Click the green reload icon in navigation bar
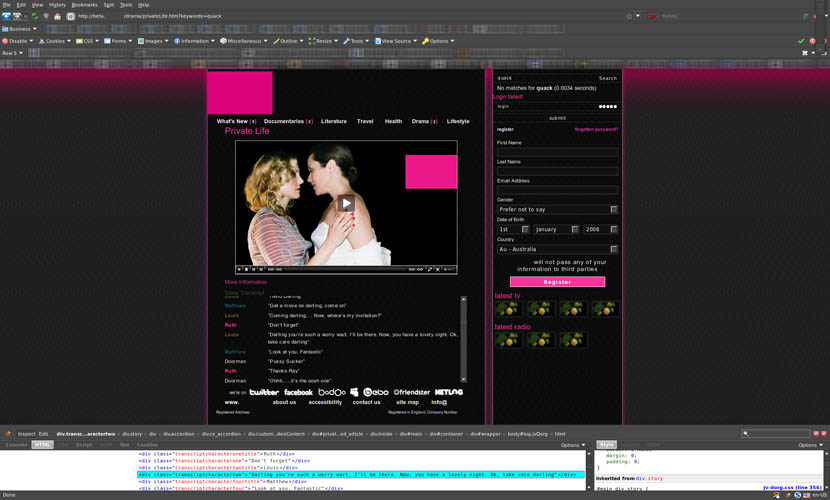This screenshot has height=500, width=830. click(x=35, y=16)
